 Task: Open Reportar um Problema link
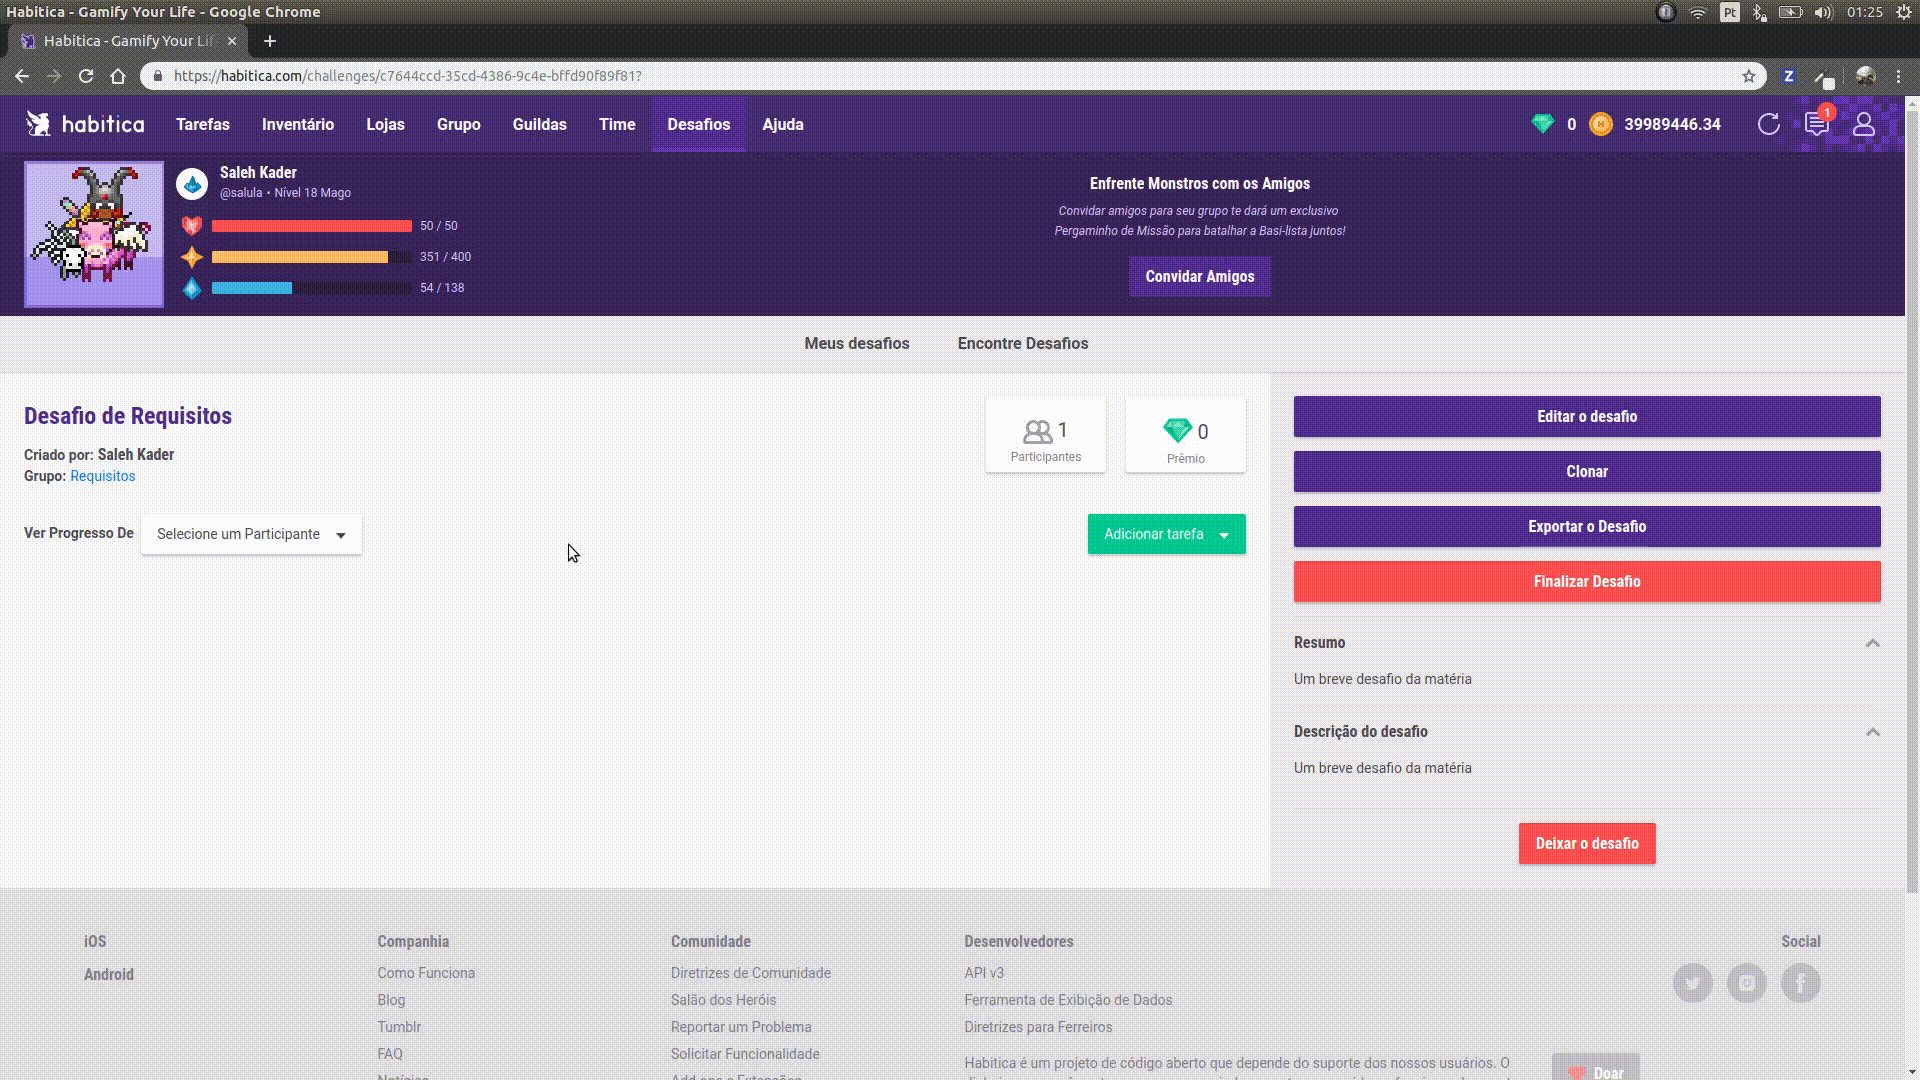click(x=741, y=1027)
